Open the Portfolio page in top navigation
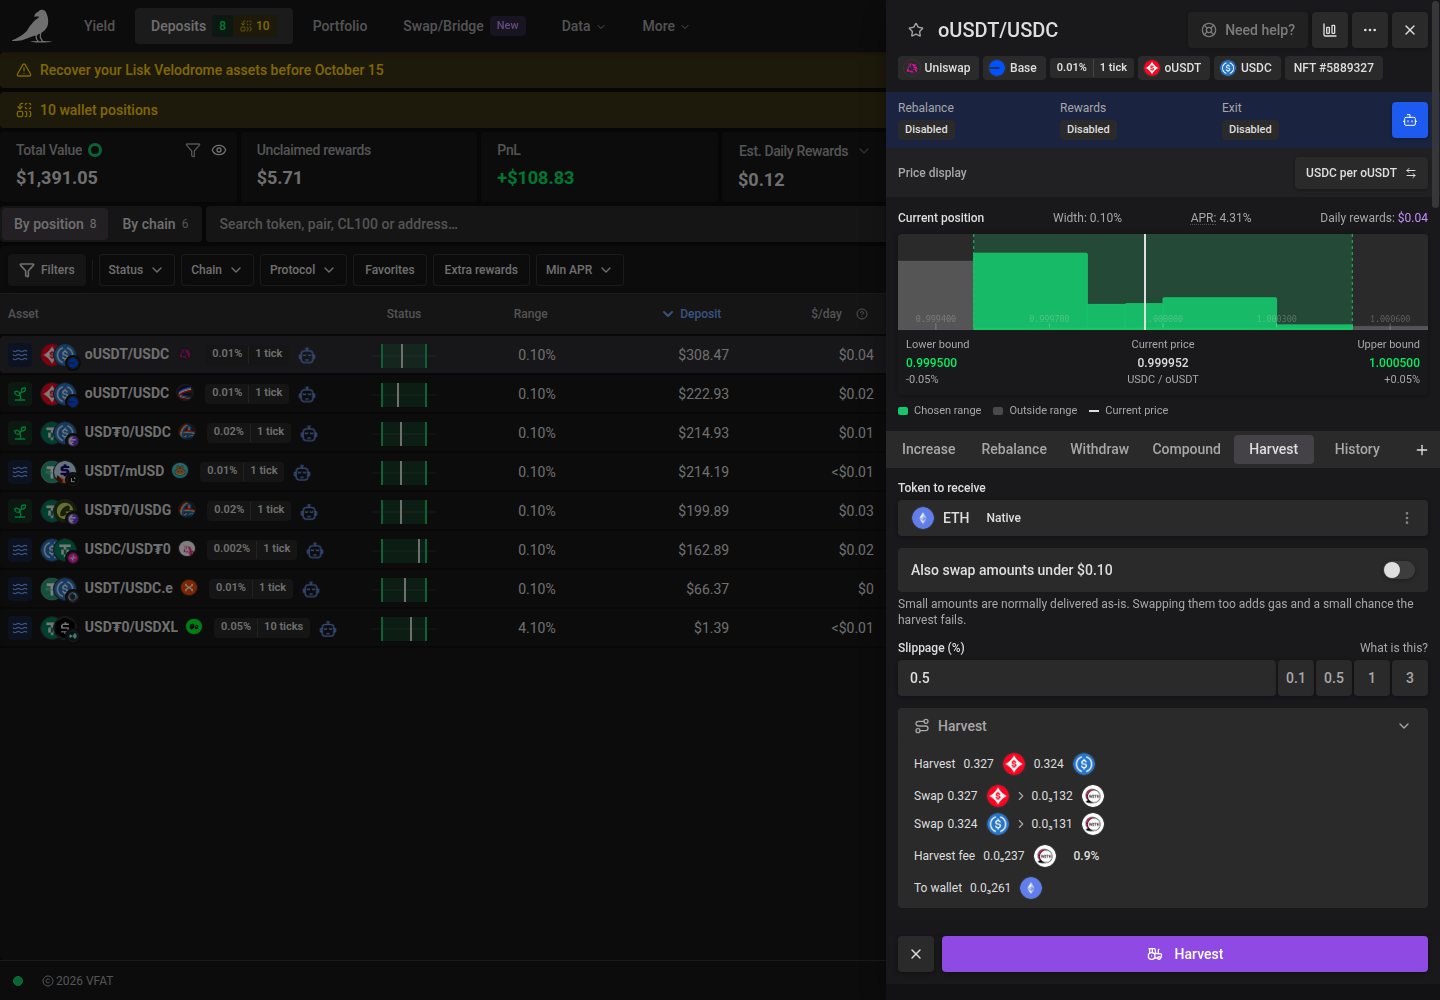The width and height of the screenshot is (1440, 1000). (x=340, y=26)
